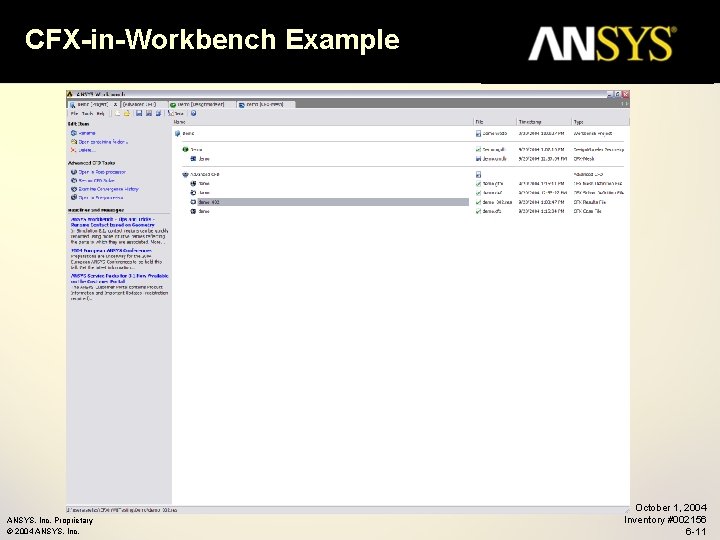Click the Advanced CFD group icon
The image size is (720, 540).
click(x=186, y=174)
